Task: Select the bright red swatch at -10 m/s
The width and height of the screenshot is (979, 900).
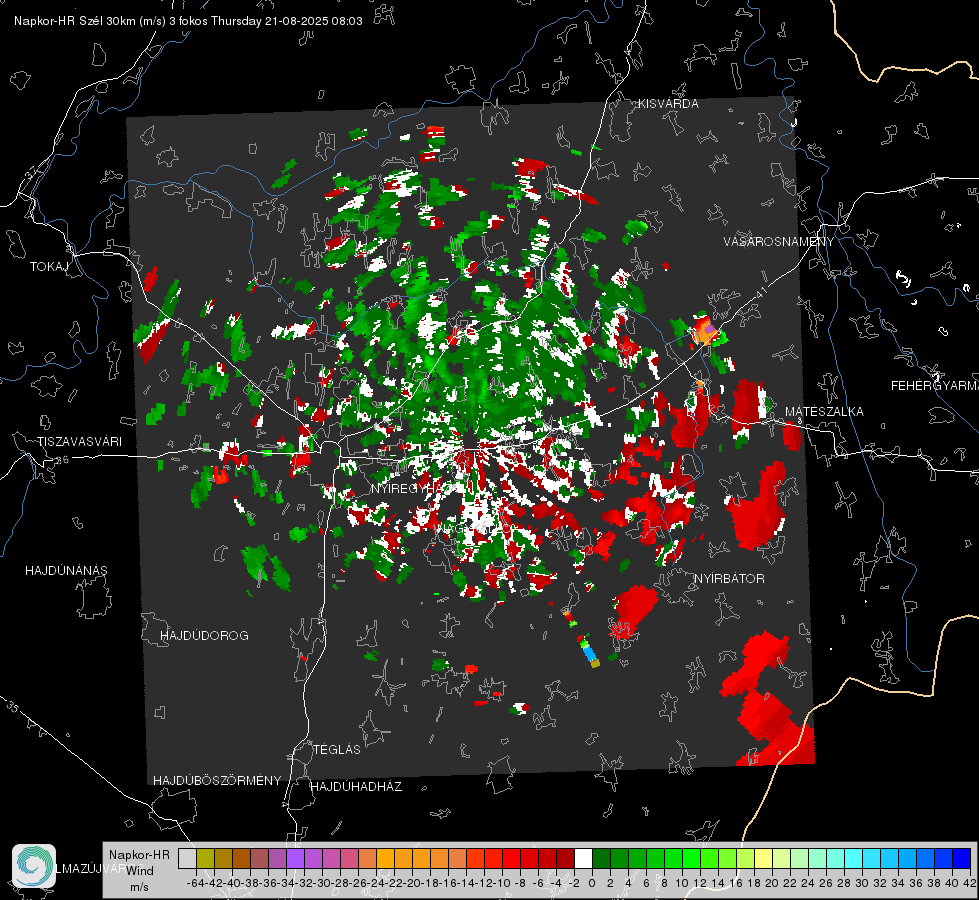Action: tap(511, 858)
